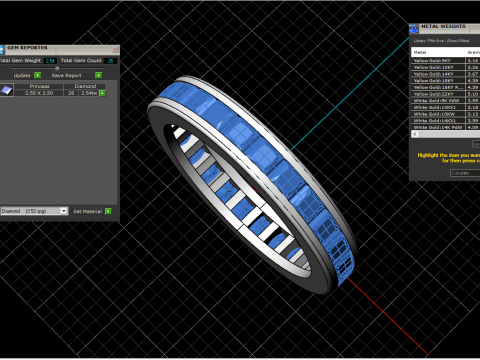Viewport: 480px width, 360px height.
Task: Click the Calculate button in Metal Weights
Action: pos(465,173)
